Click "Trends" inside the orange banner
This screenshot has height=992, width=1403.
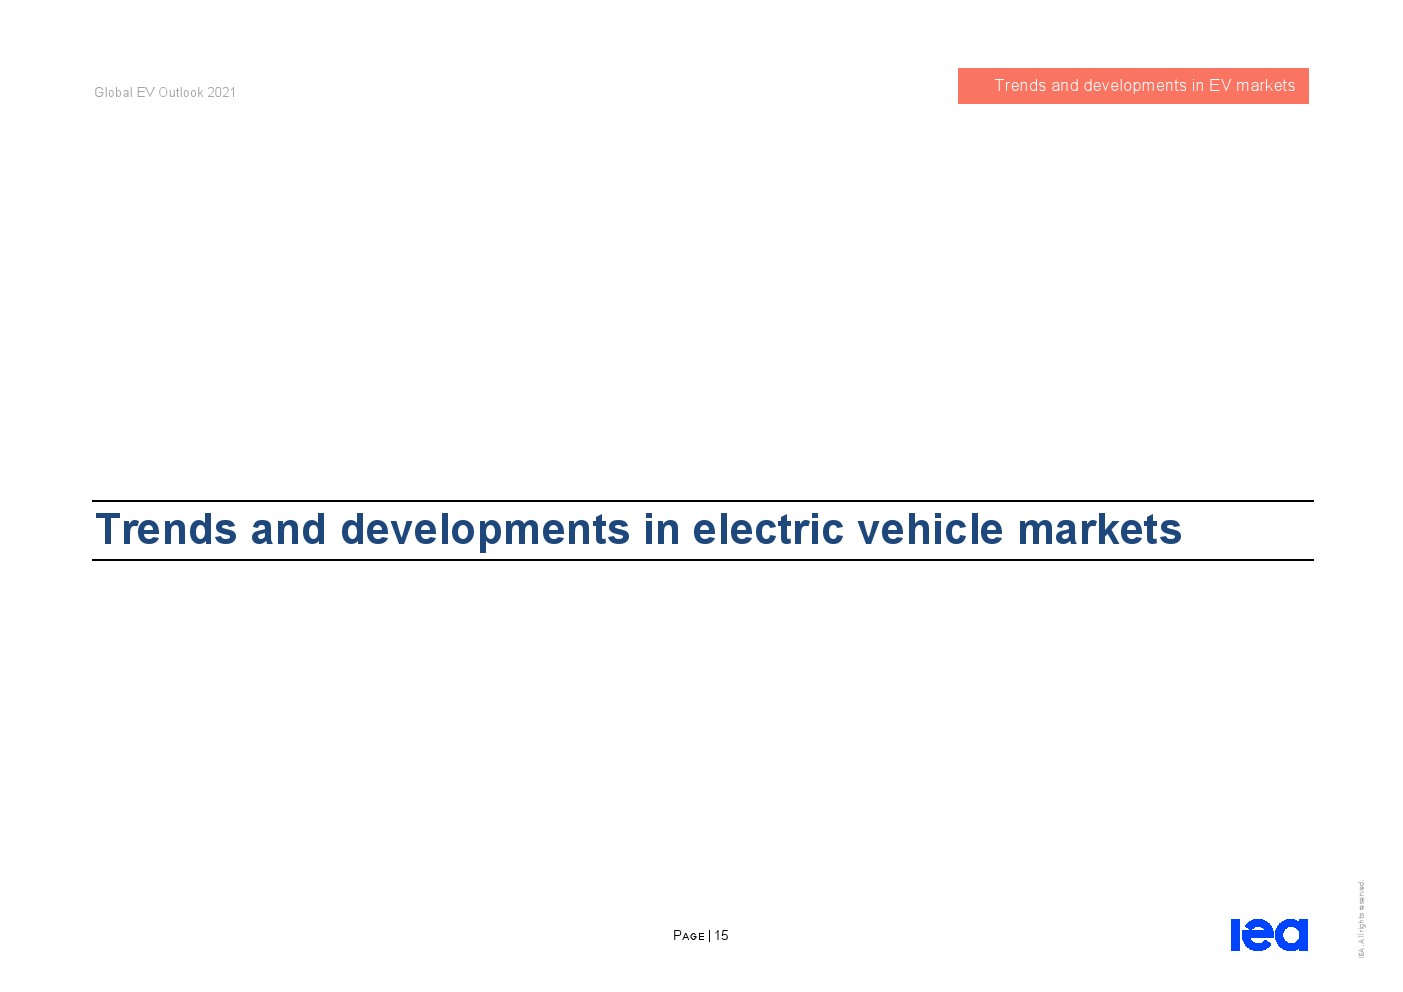[x=1020, y=86]
